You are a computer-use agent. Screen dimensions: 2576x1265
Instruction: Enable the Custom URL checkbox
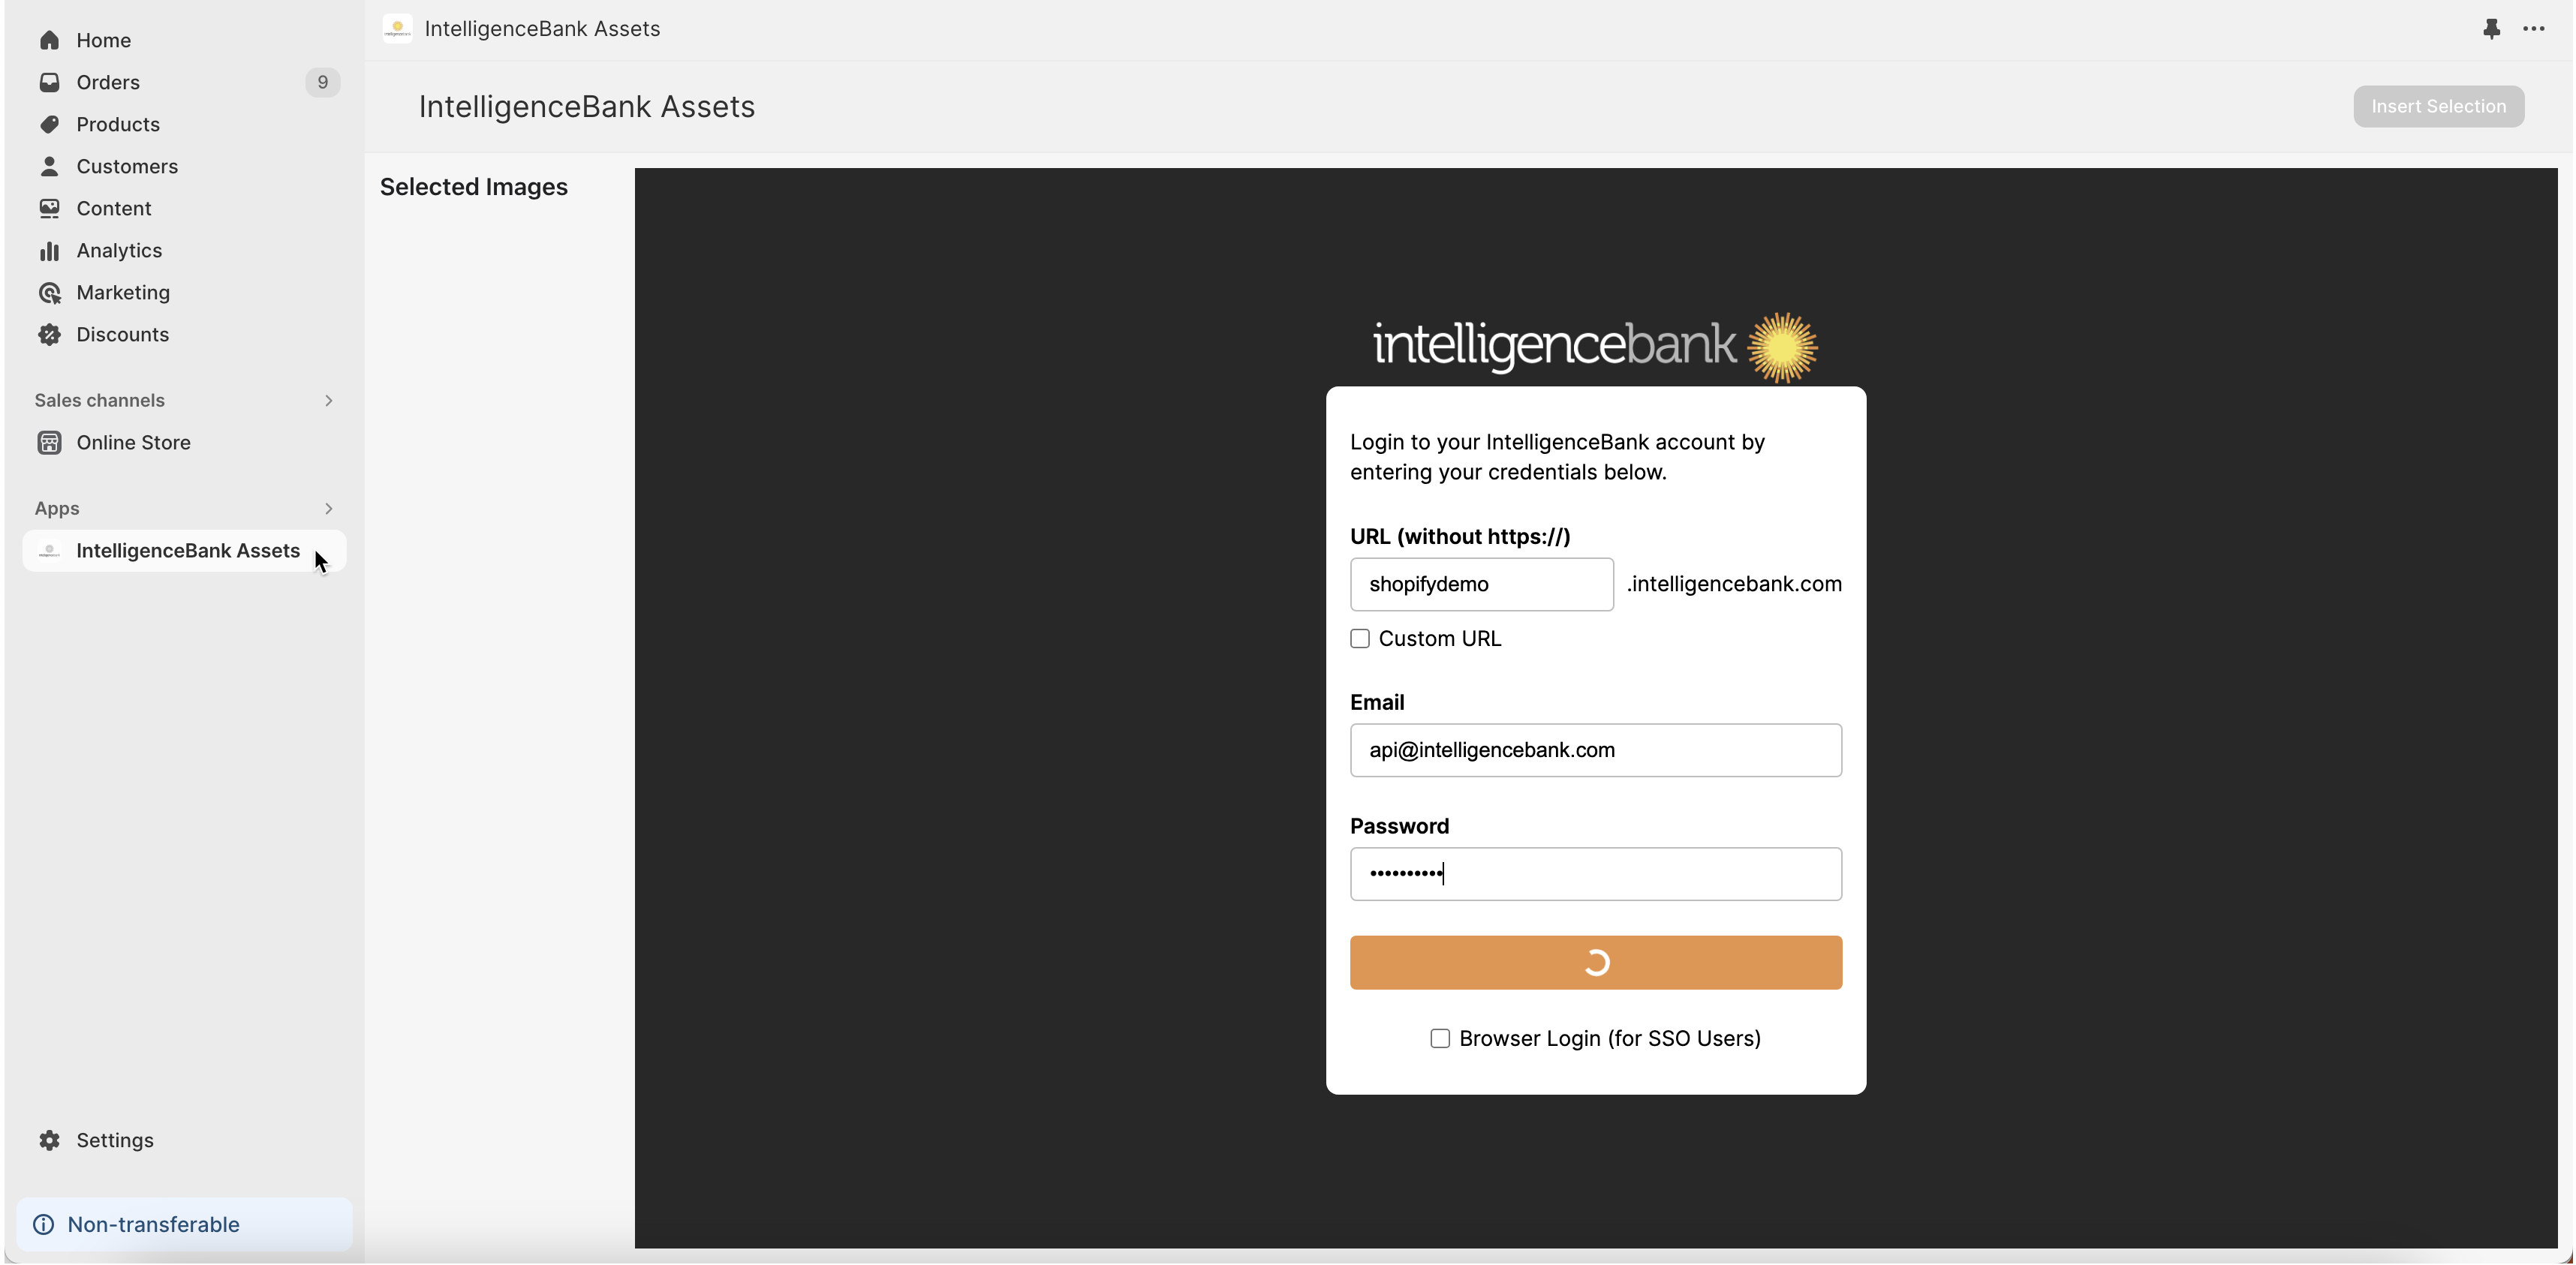1360,638
